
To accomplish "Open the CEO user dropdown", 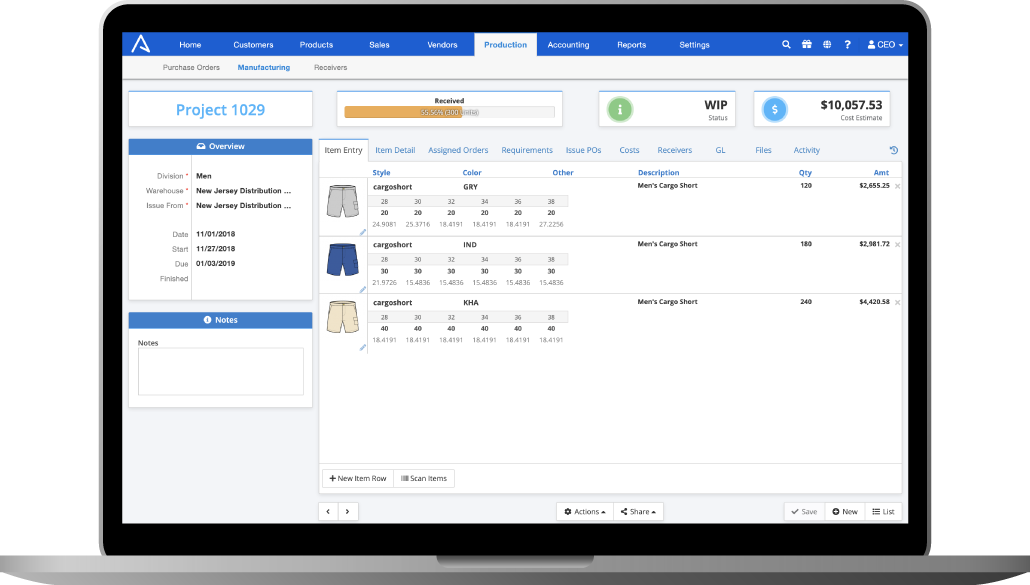I will (x=884, y=44).
